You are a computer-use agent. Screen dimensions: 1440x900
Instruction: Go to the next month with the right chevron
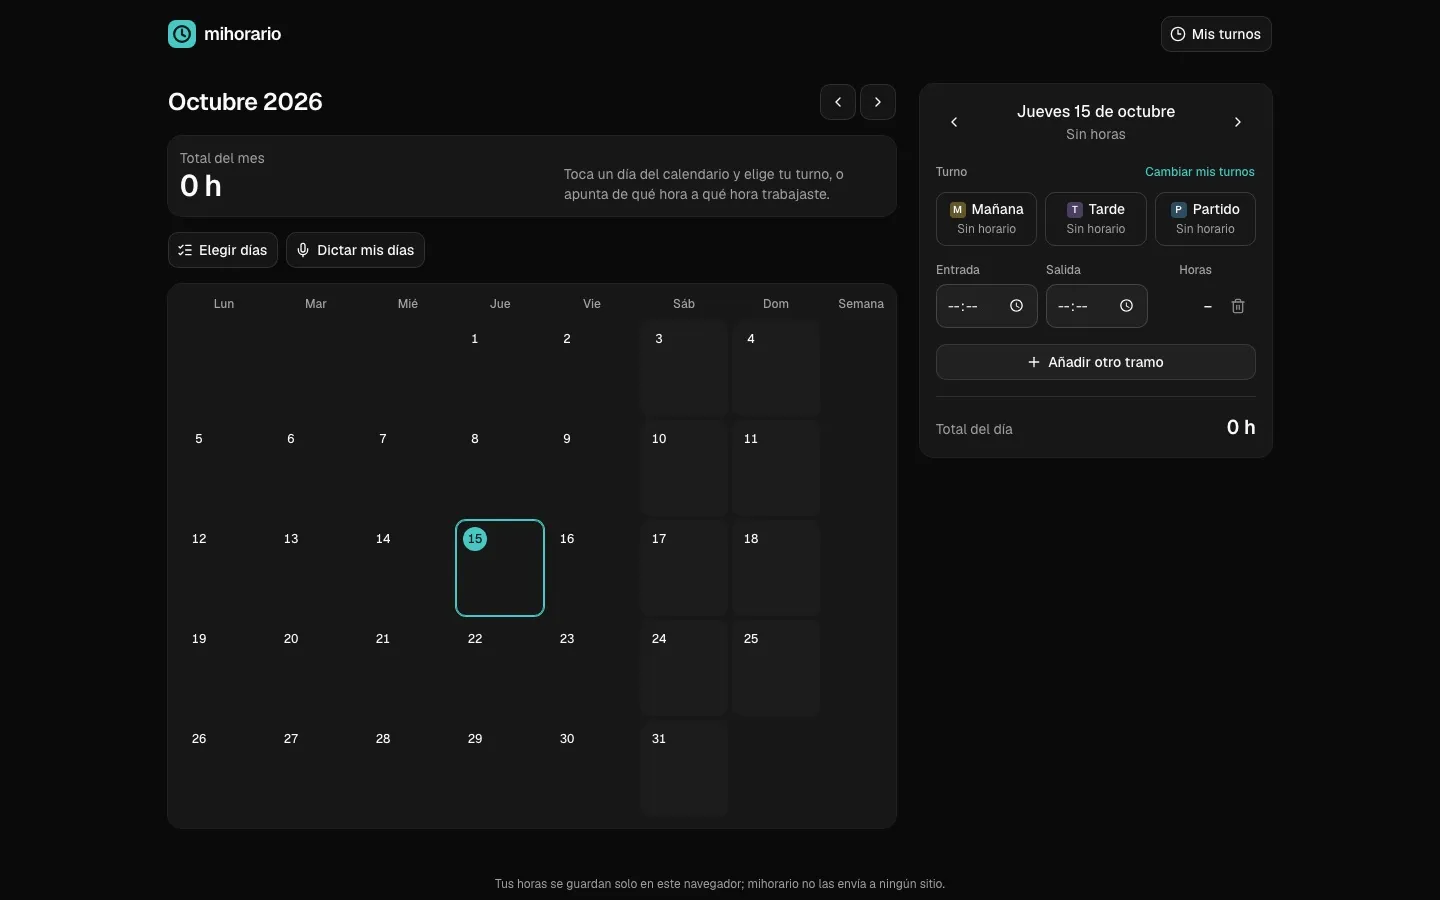878,102
